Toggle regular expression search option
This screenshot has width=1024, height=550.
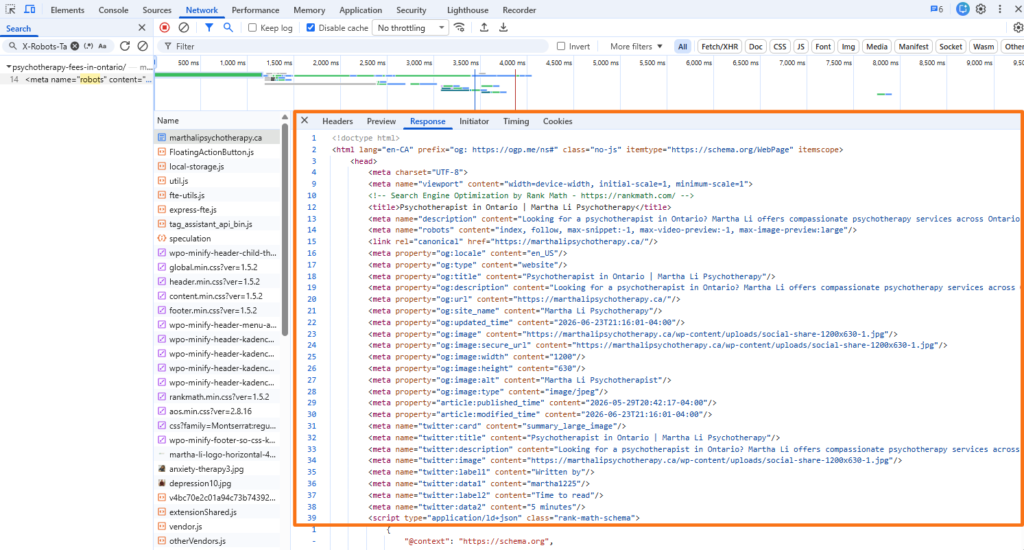pos(89,46)
